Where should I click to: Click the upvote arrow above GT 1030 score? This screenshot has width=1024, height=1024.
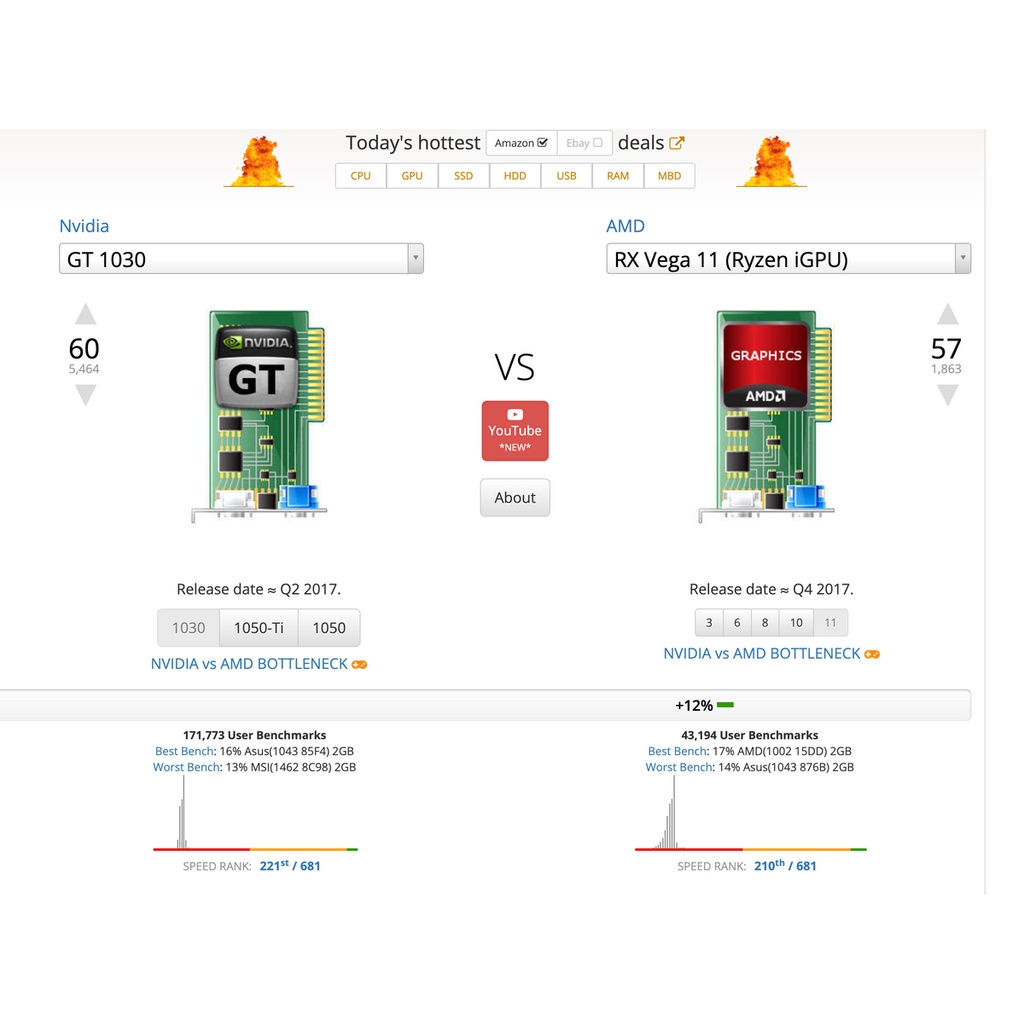coord(86,315)
